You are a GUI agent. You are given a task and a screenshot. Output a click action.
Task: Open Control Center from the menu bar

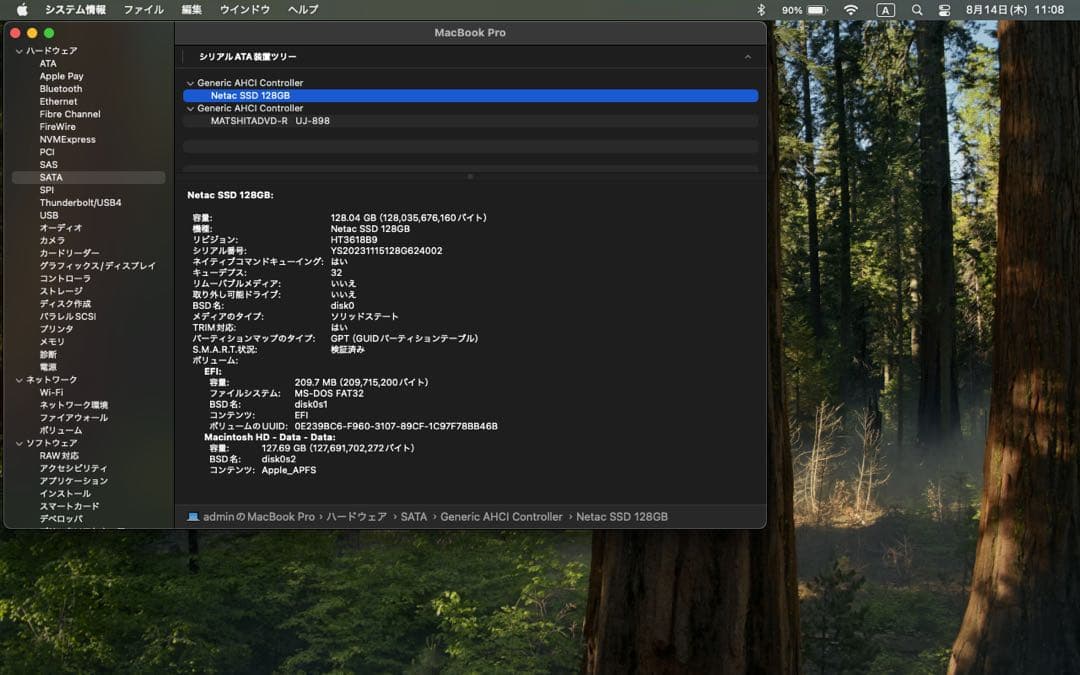(944, 9)
